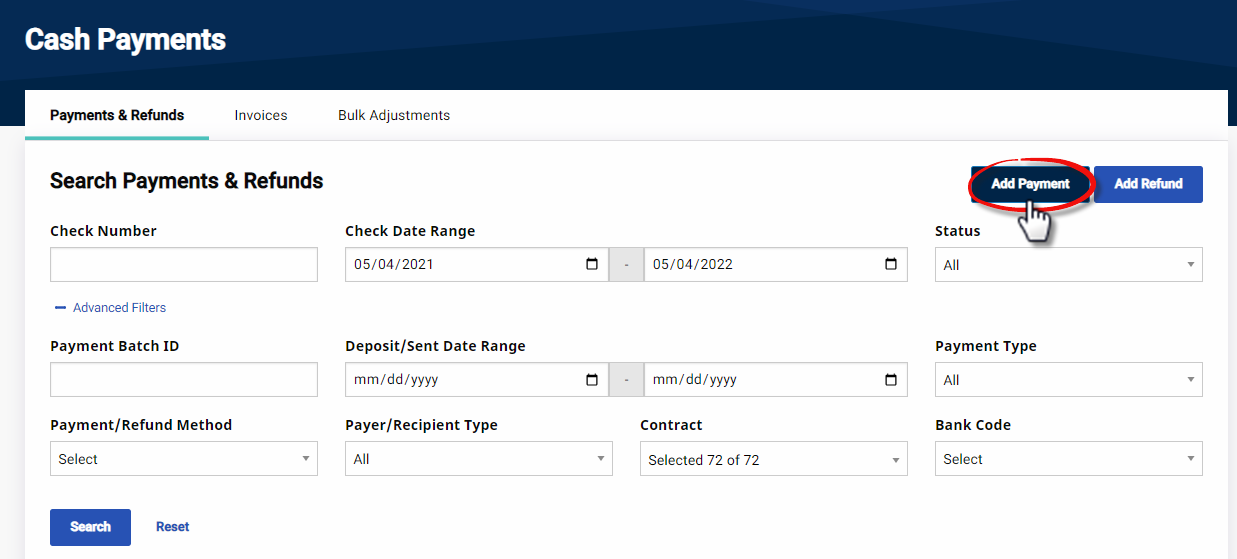
Task: Open calendar picker for Check Date start
Action: [x=592, y=265]
